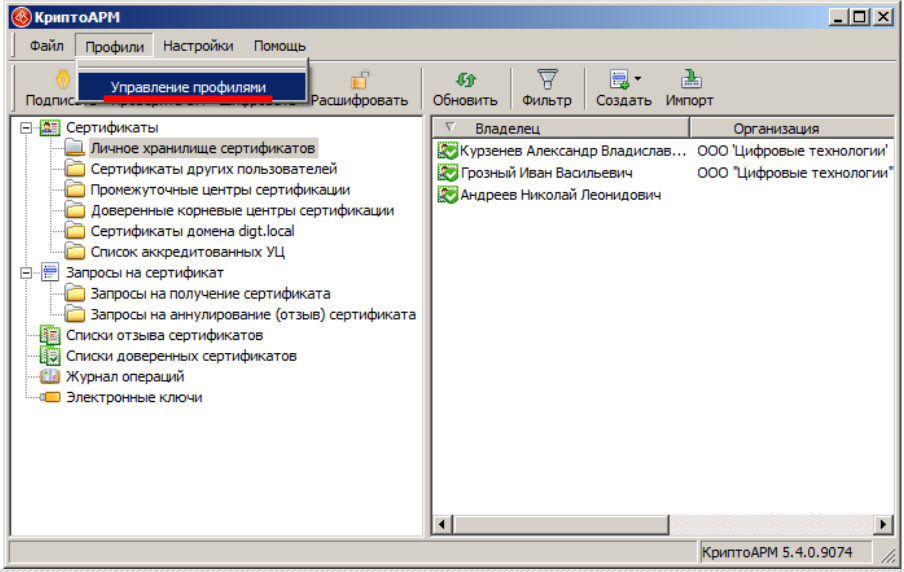This screenshot has width=904, height=572.
Task: Click the horizontal scrollbar thumb
Action: tap(561, 525)
